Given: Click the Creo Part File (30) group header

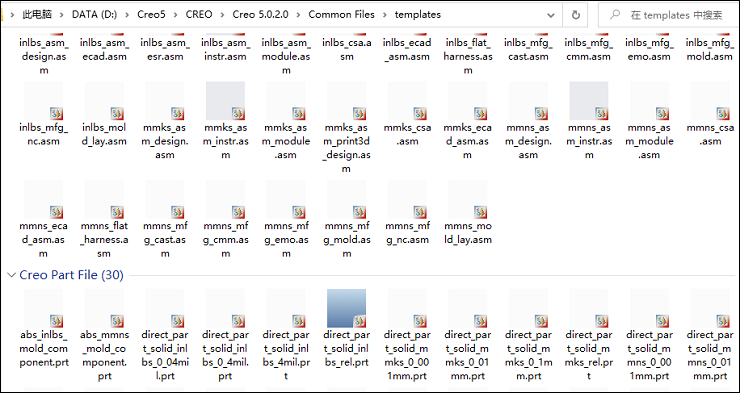Looking at the screenshot, I should pos(71,275).
